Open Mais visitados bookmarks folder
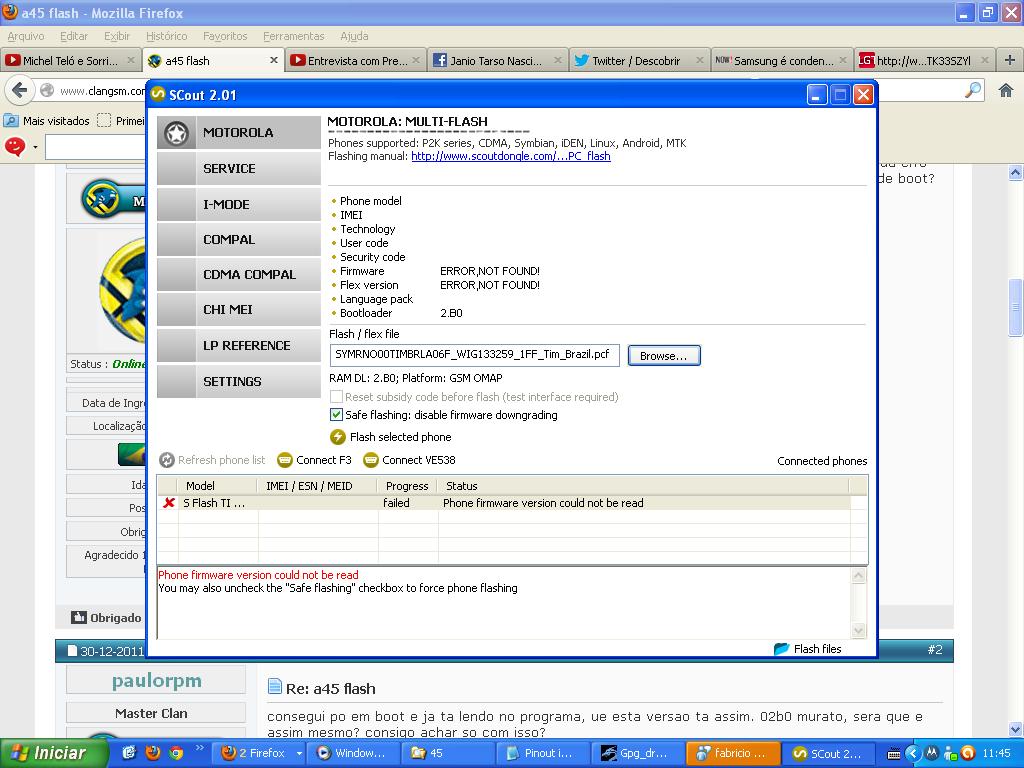Image resolution: width=1024 pixels, height=768 pixels. [47, 121]
